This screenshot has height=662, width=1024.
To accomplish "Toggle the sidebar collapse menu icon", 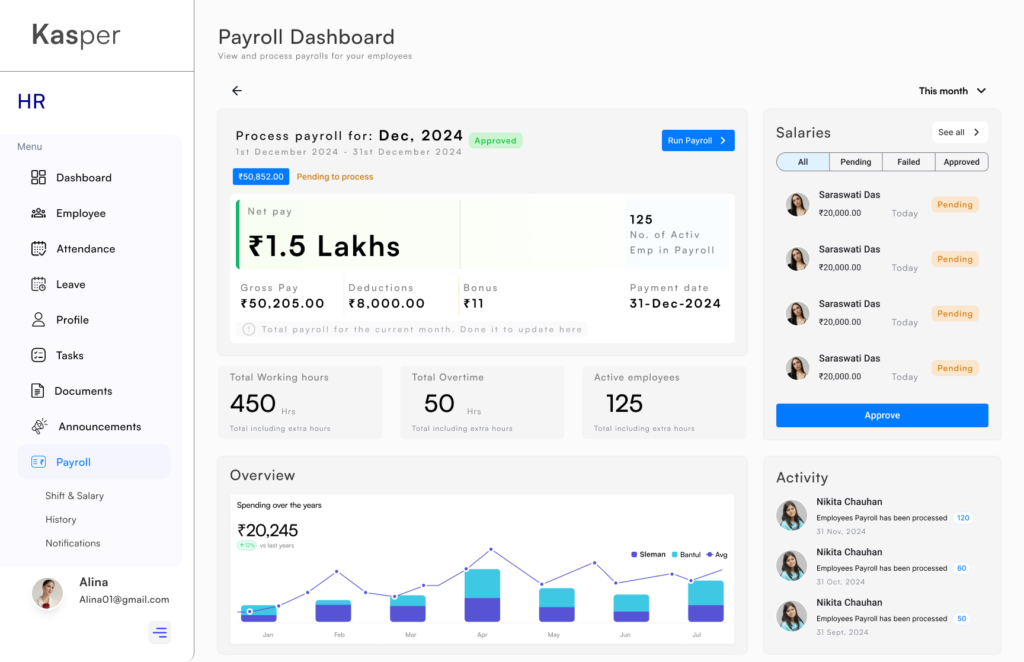I will pos(160,632).
